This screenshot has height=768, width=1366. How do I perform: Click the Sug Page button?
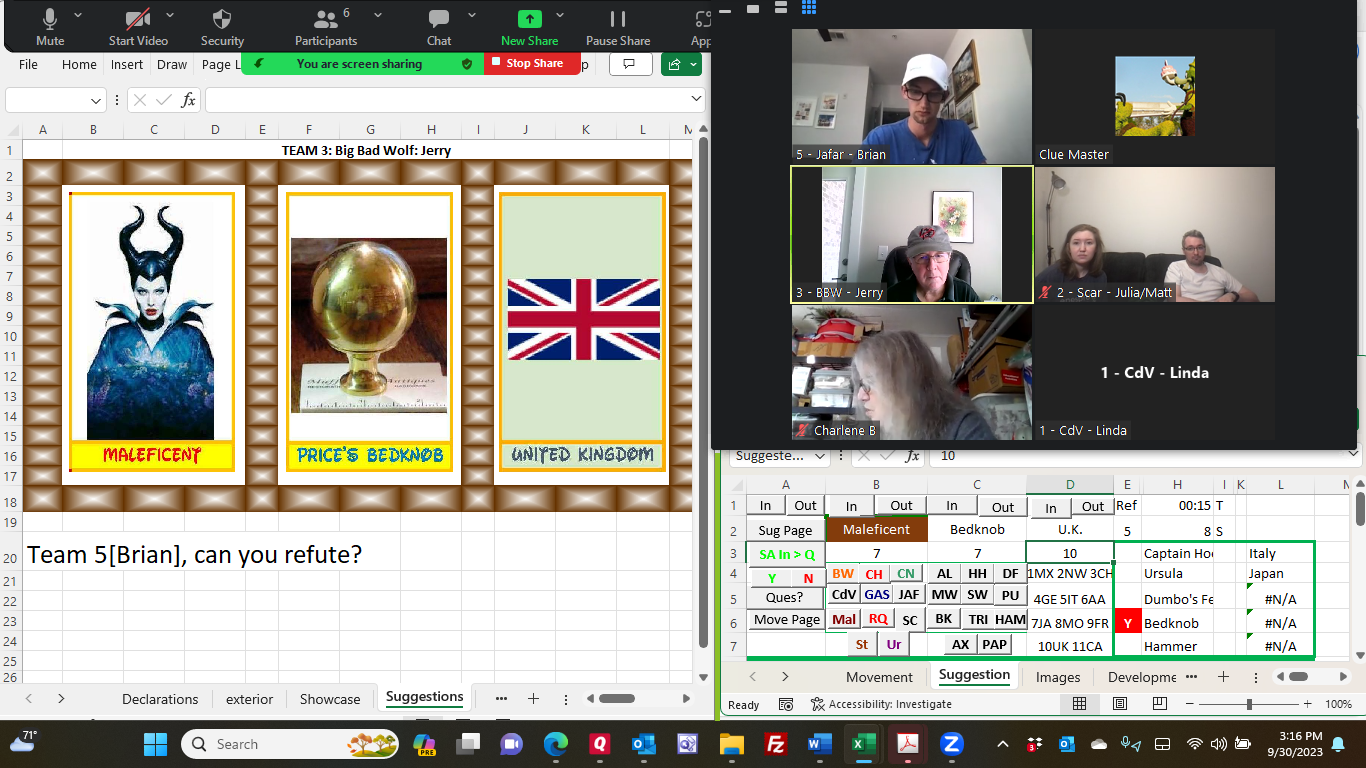[785, 531]
